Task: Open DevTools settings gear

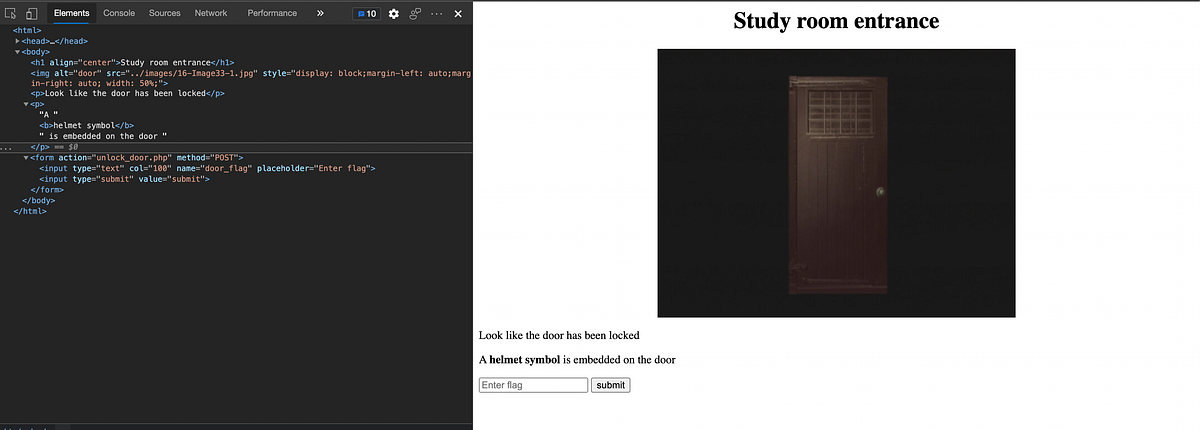Action: 393,14
